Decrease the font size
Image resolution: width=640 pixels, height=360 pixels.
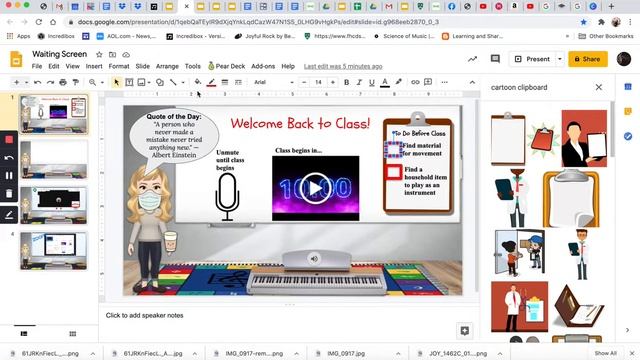tap(304, 82)
